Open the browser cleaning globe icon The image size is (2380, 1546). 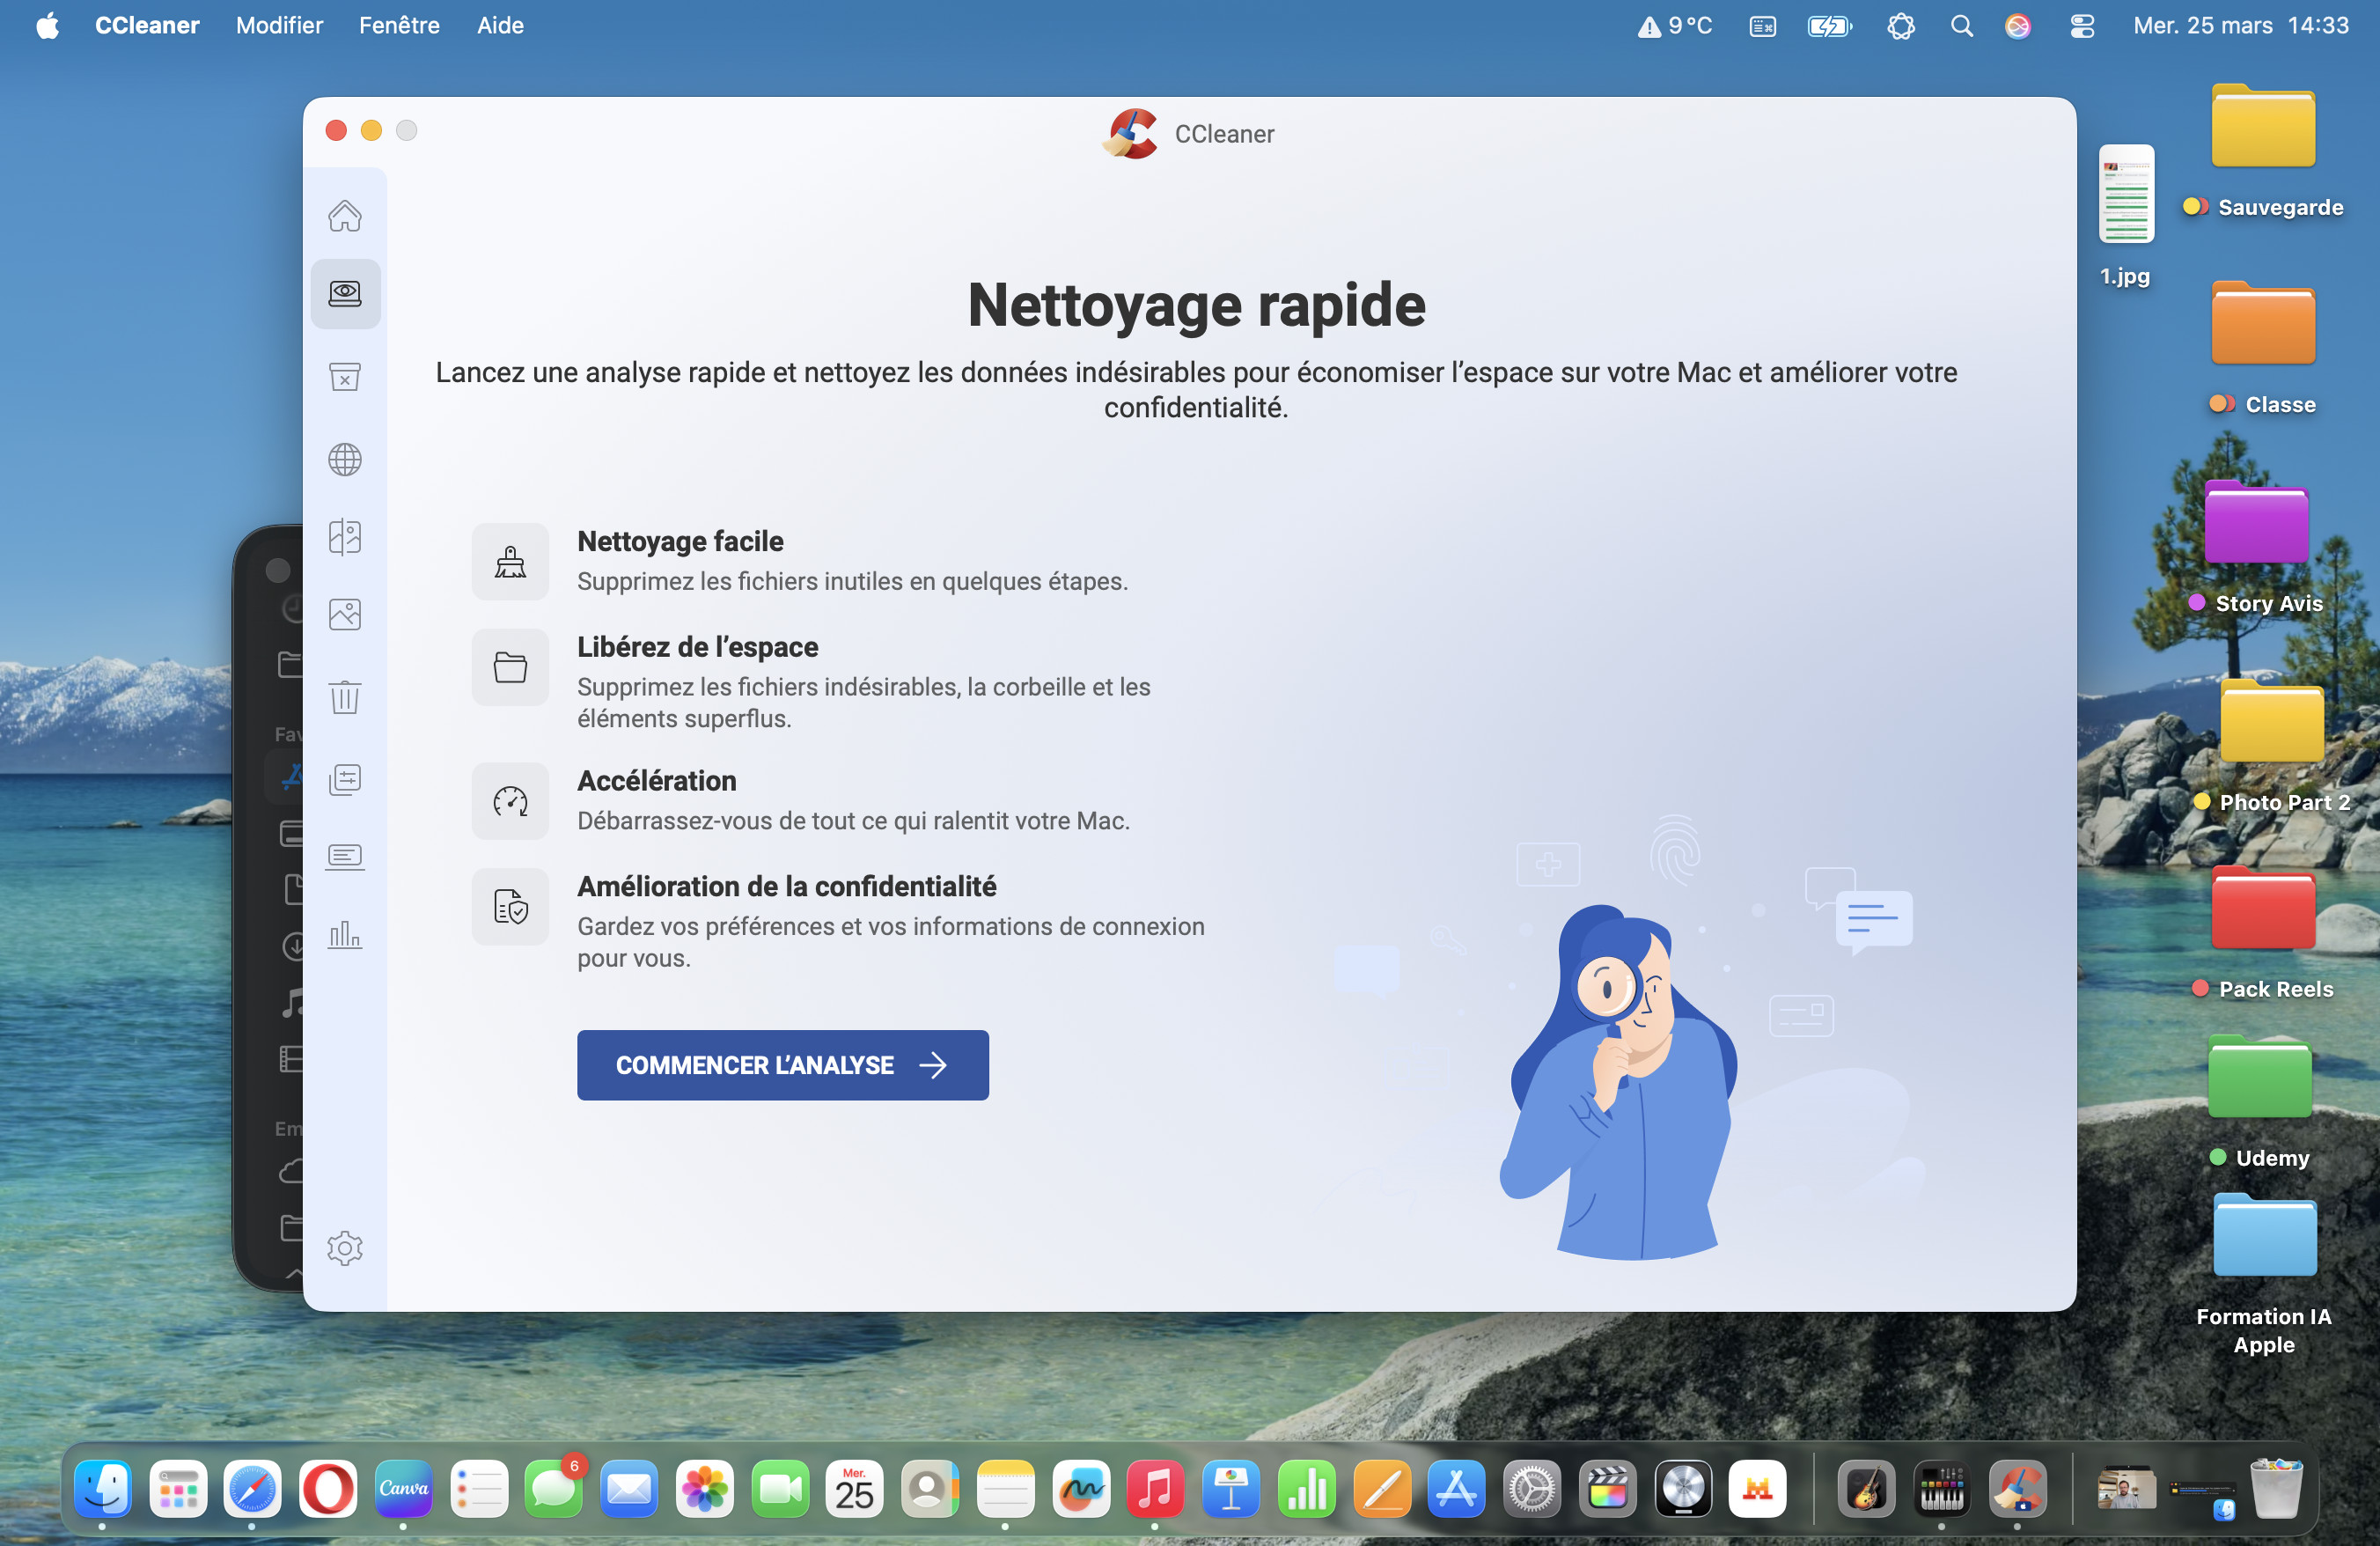pyautogui.click(x=345, y=460)
